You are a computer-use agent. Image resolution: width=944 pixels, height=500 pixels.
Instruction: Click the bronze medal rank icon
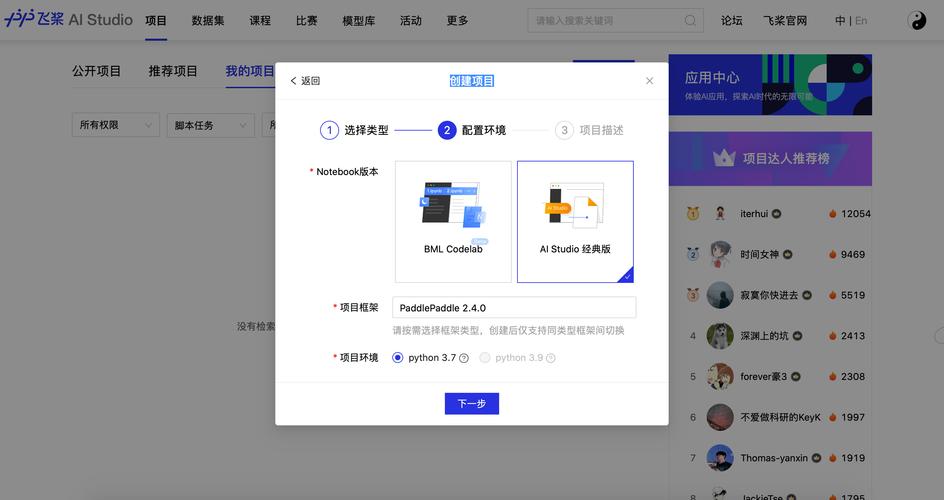tap(693, 295)
